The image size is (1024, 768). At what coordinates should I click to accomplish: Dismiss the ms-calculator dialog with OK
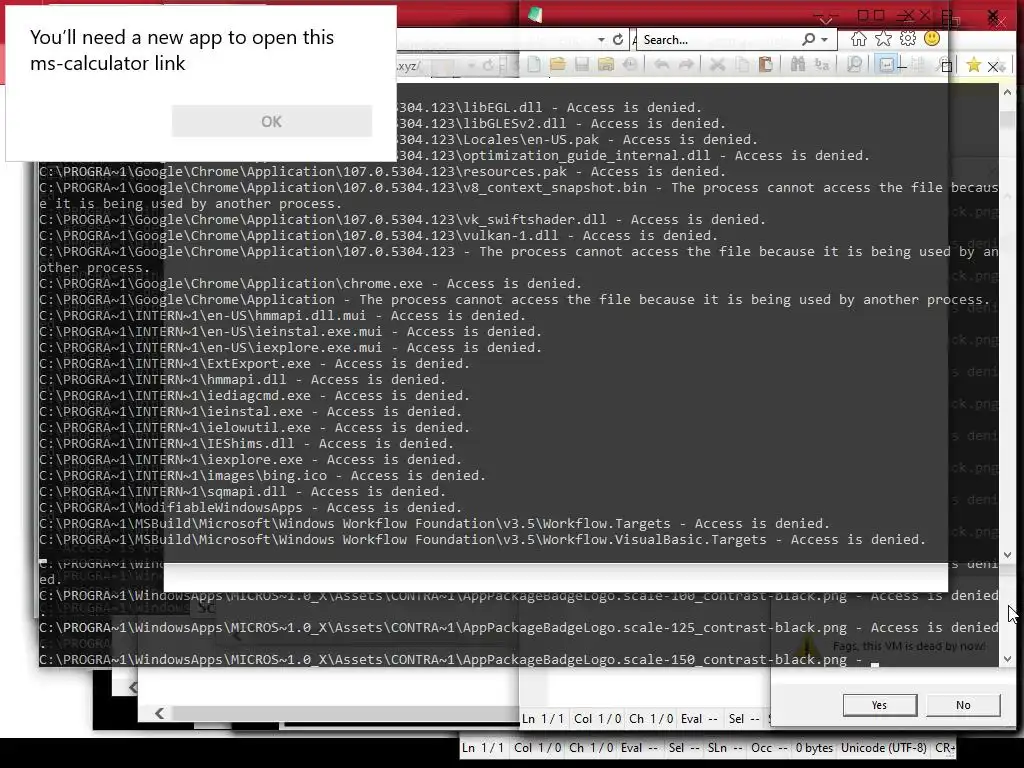[x=272, y=121]
